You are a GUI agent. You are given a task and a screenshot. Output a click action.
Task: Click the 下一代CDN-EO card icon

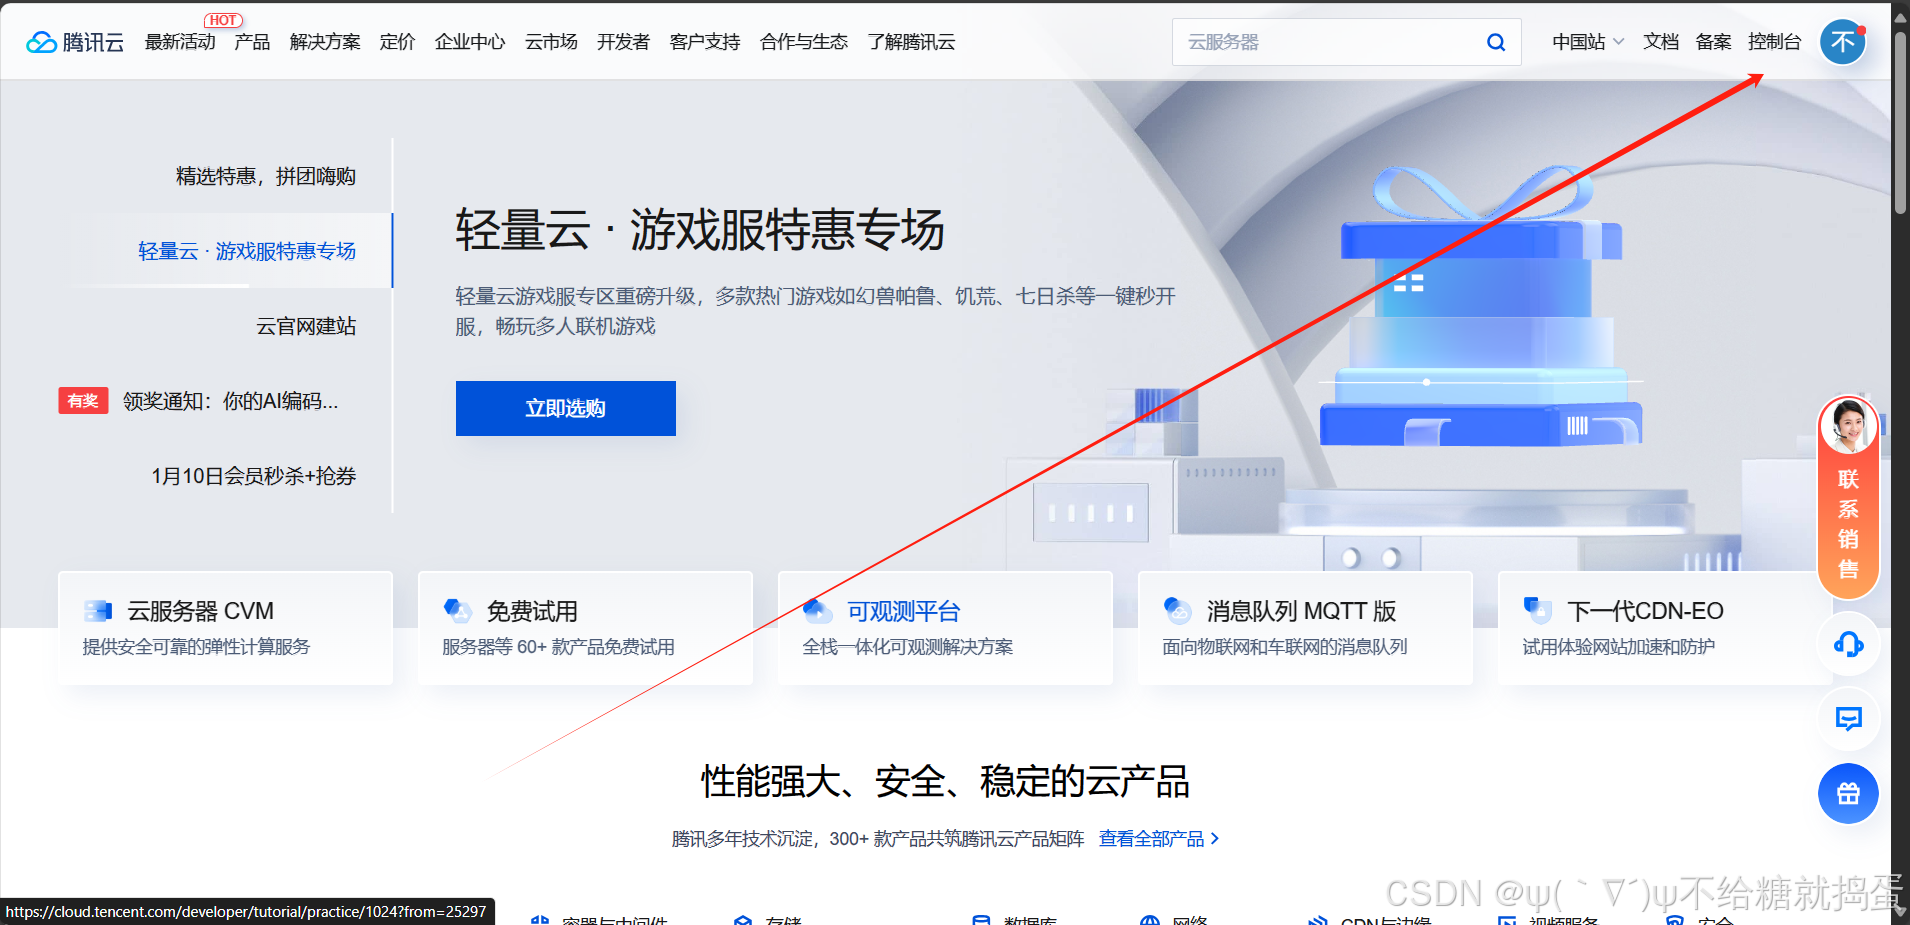coord(1538,610)
